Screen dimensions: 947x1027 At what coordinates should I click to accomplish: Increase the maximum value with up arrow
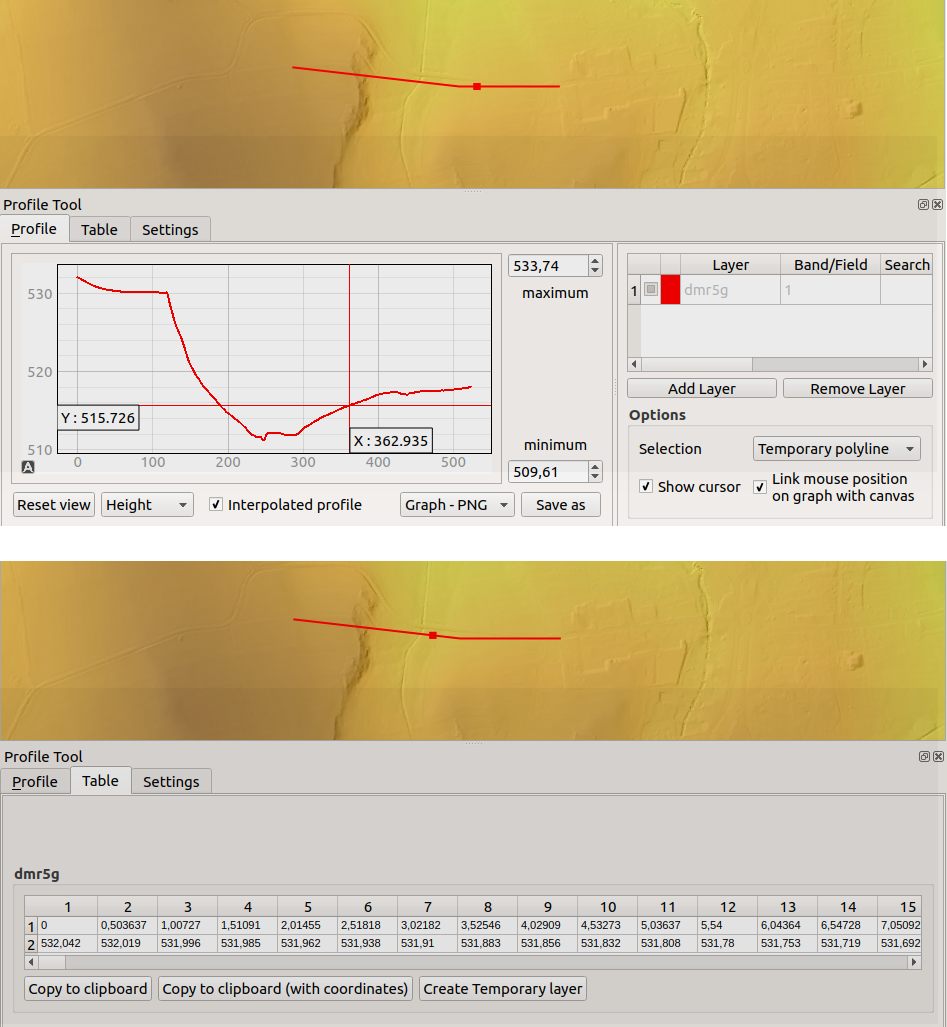coord(595,261)
